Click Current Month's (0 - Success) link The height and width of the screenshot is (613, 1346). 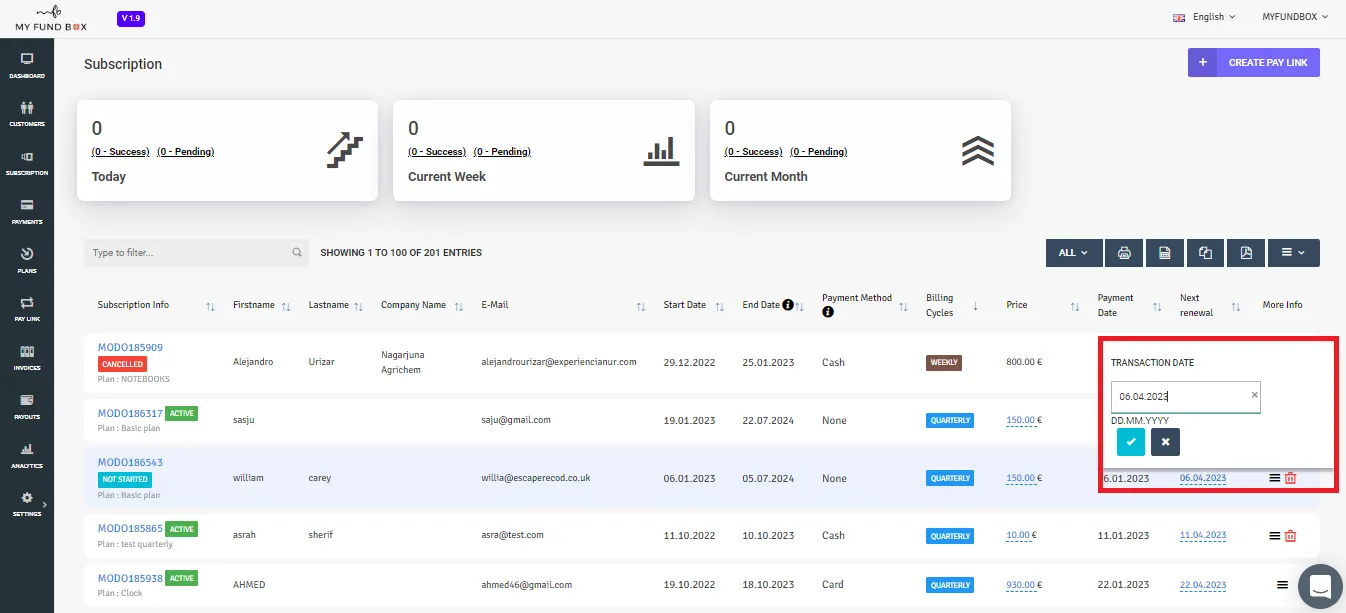coord(754,152)
